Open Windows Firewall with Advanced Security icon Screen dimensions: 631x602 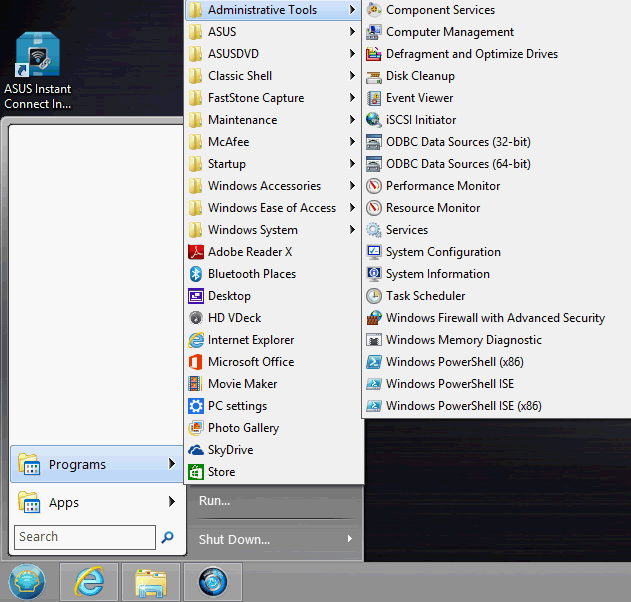[374, 318]
